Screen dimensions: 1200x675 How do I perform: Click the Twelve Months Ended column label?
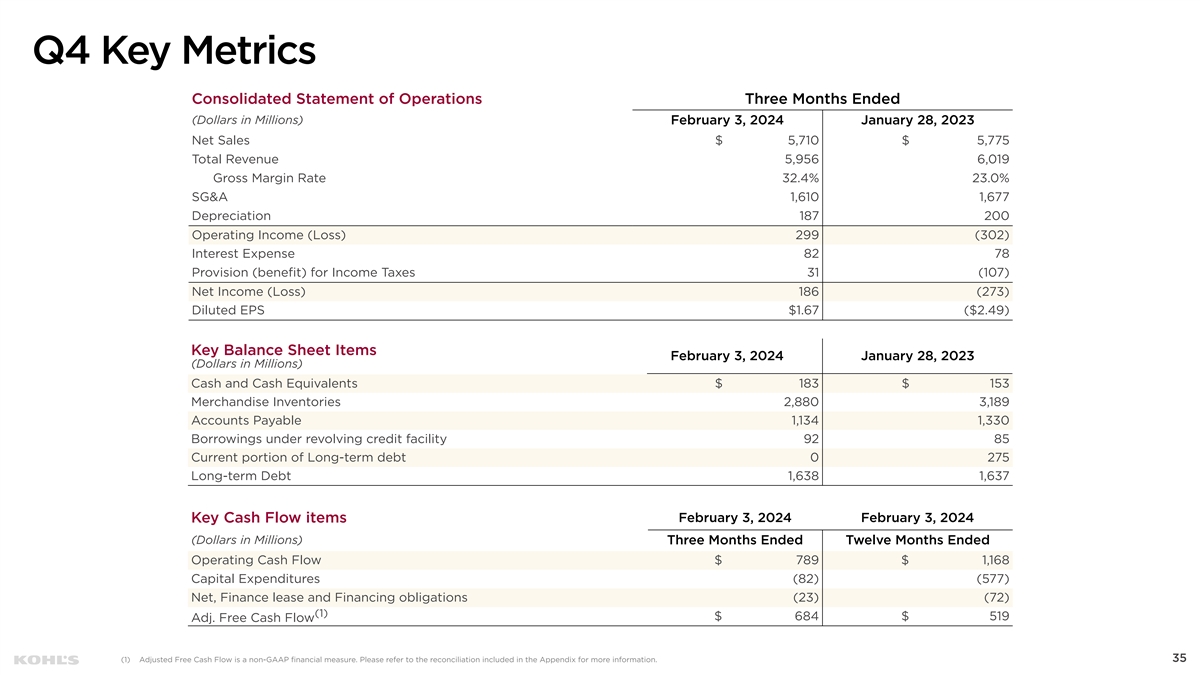pos(917,541)
